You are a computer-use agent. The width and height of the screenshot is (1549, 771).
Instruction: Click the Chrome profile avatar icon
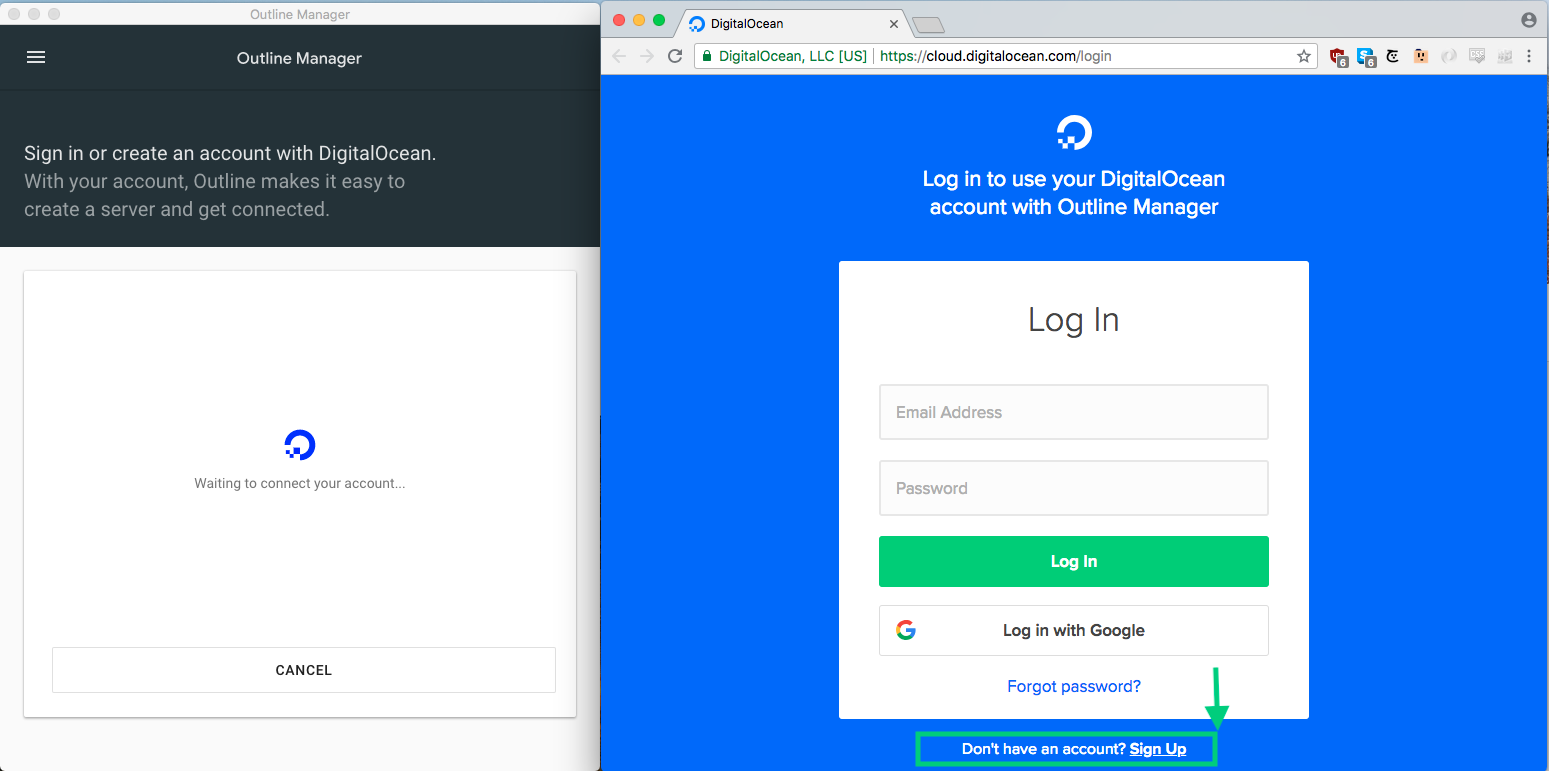[1528, 20]
